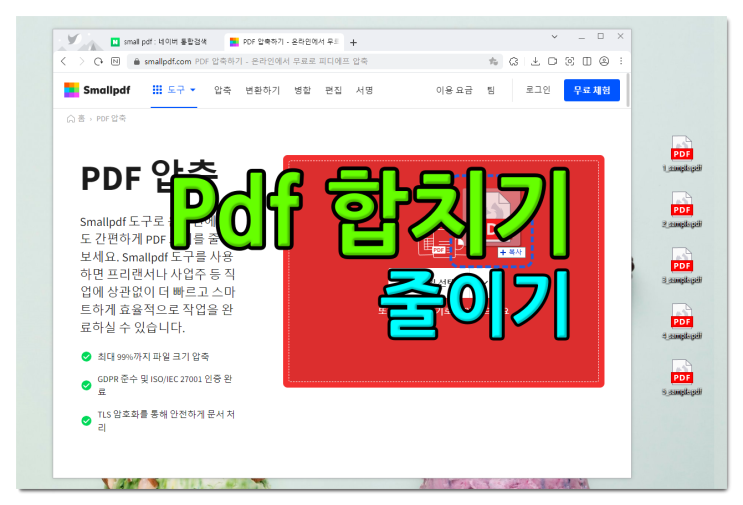Click the screen capture icon in toolbar
743x505 pixels.
pos(570,61)
